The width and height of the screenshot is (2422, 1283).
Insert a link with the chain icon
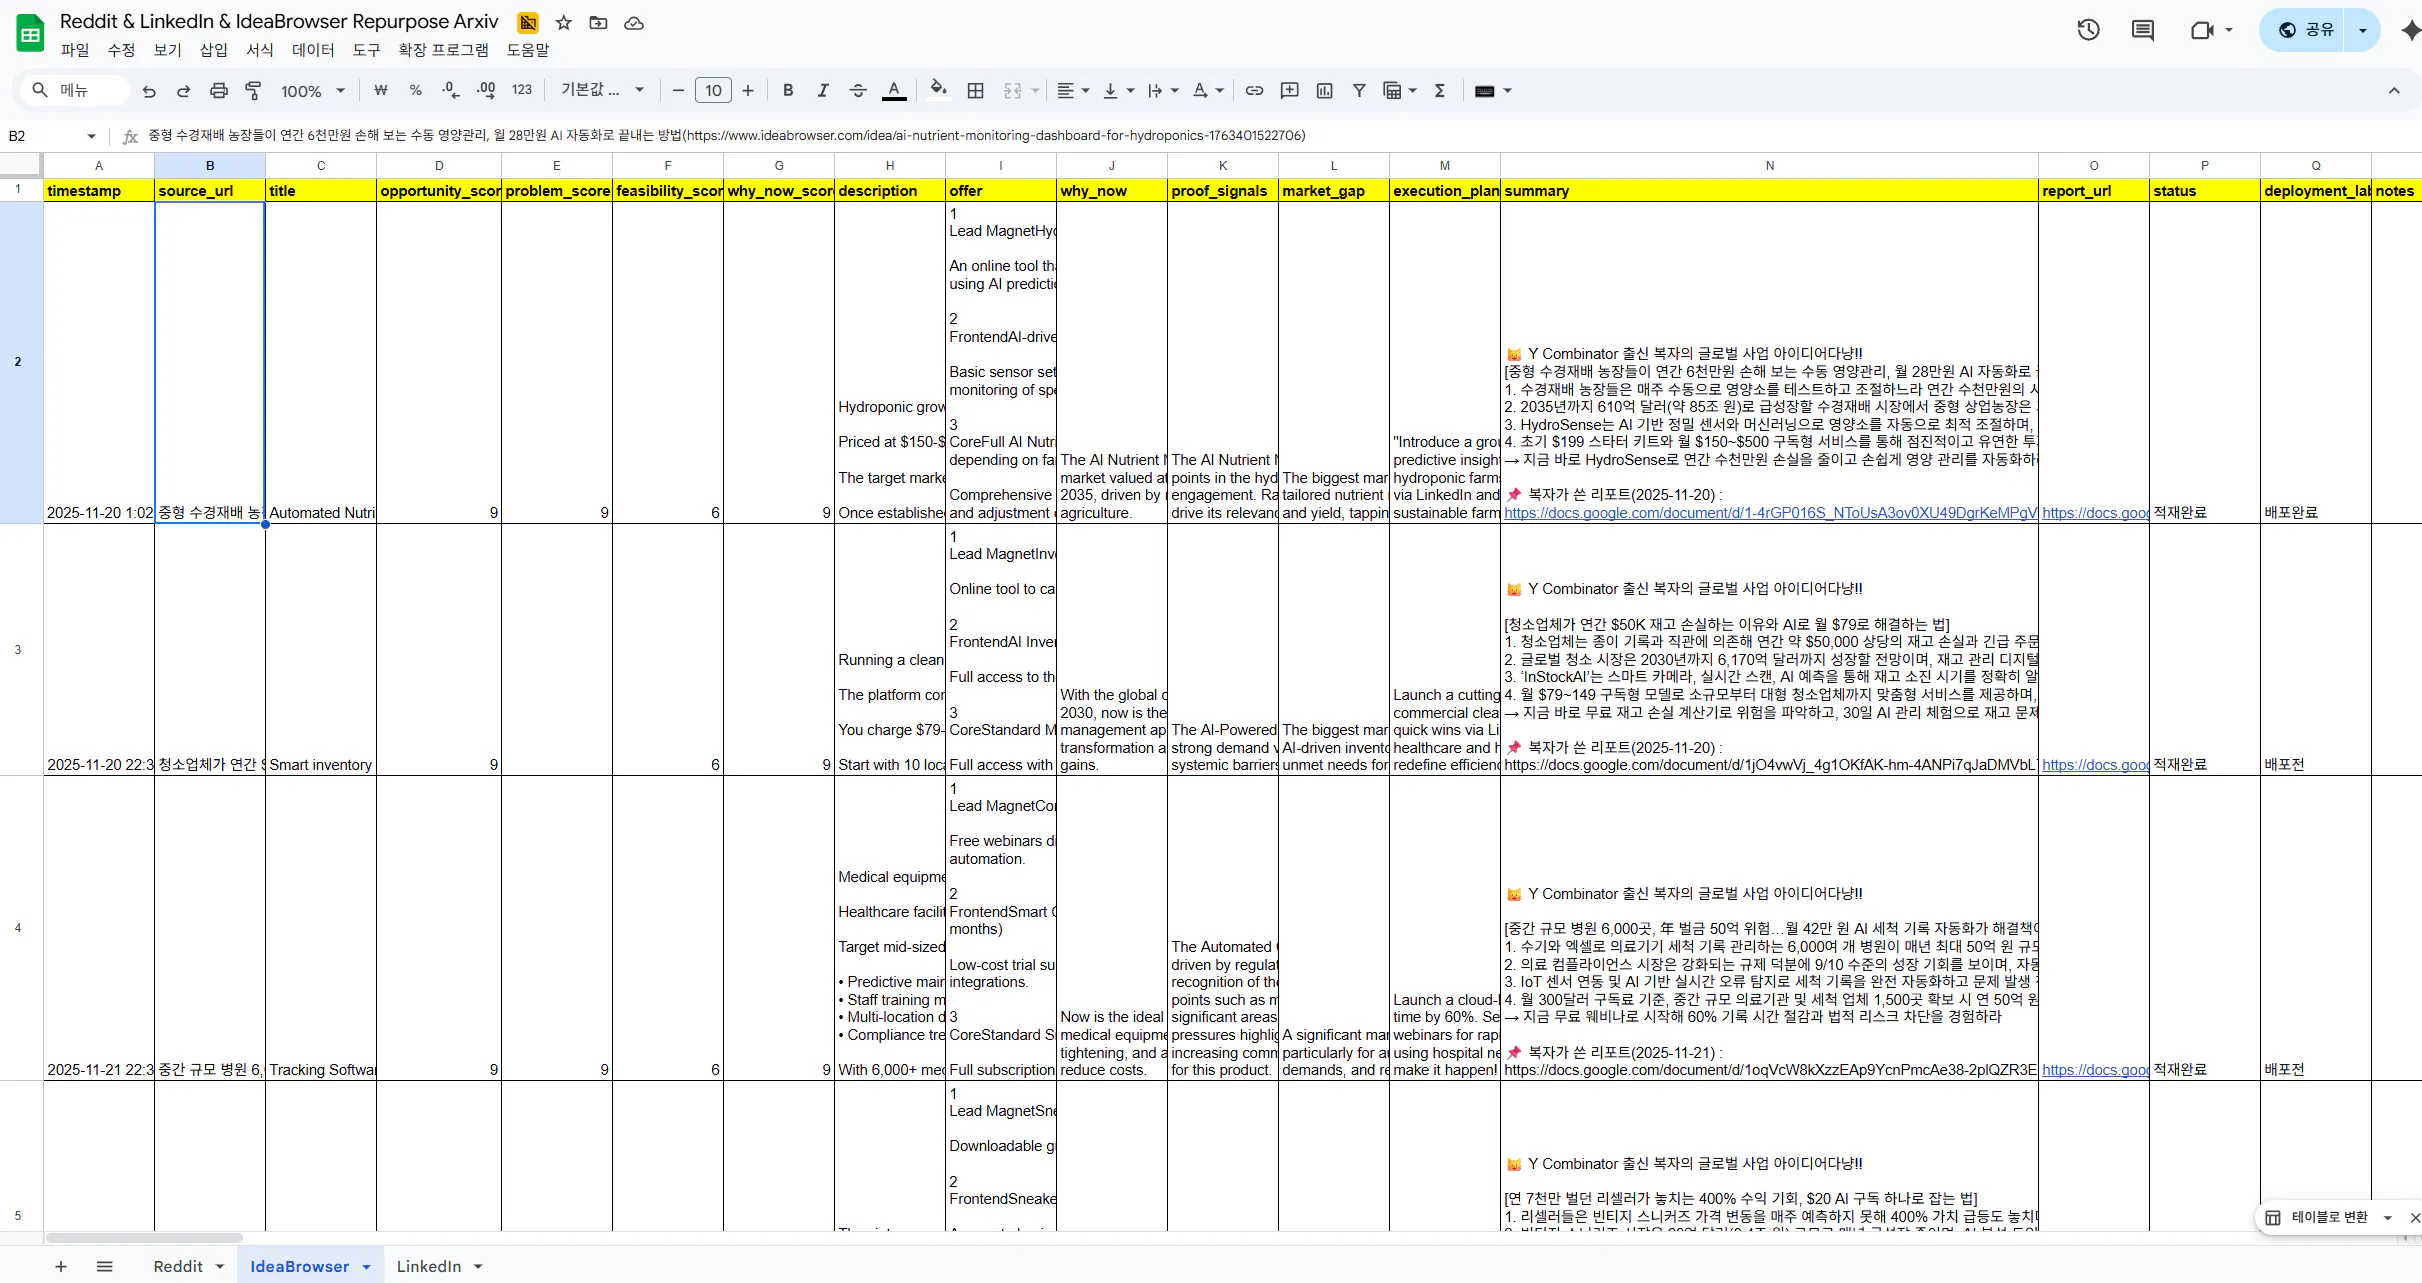tap(1254, 91)
